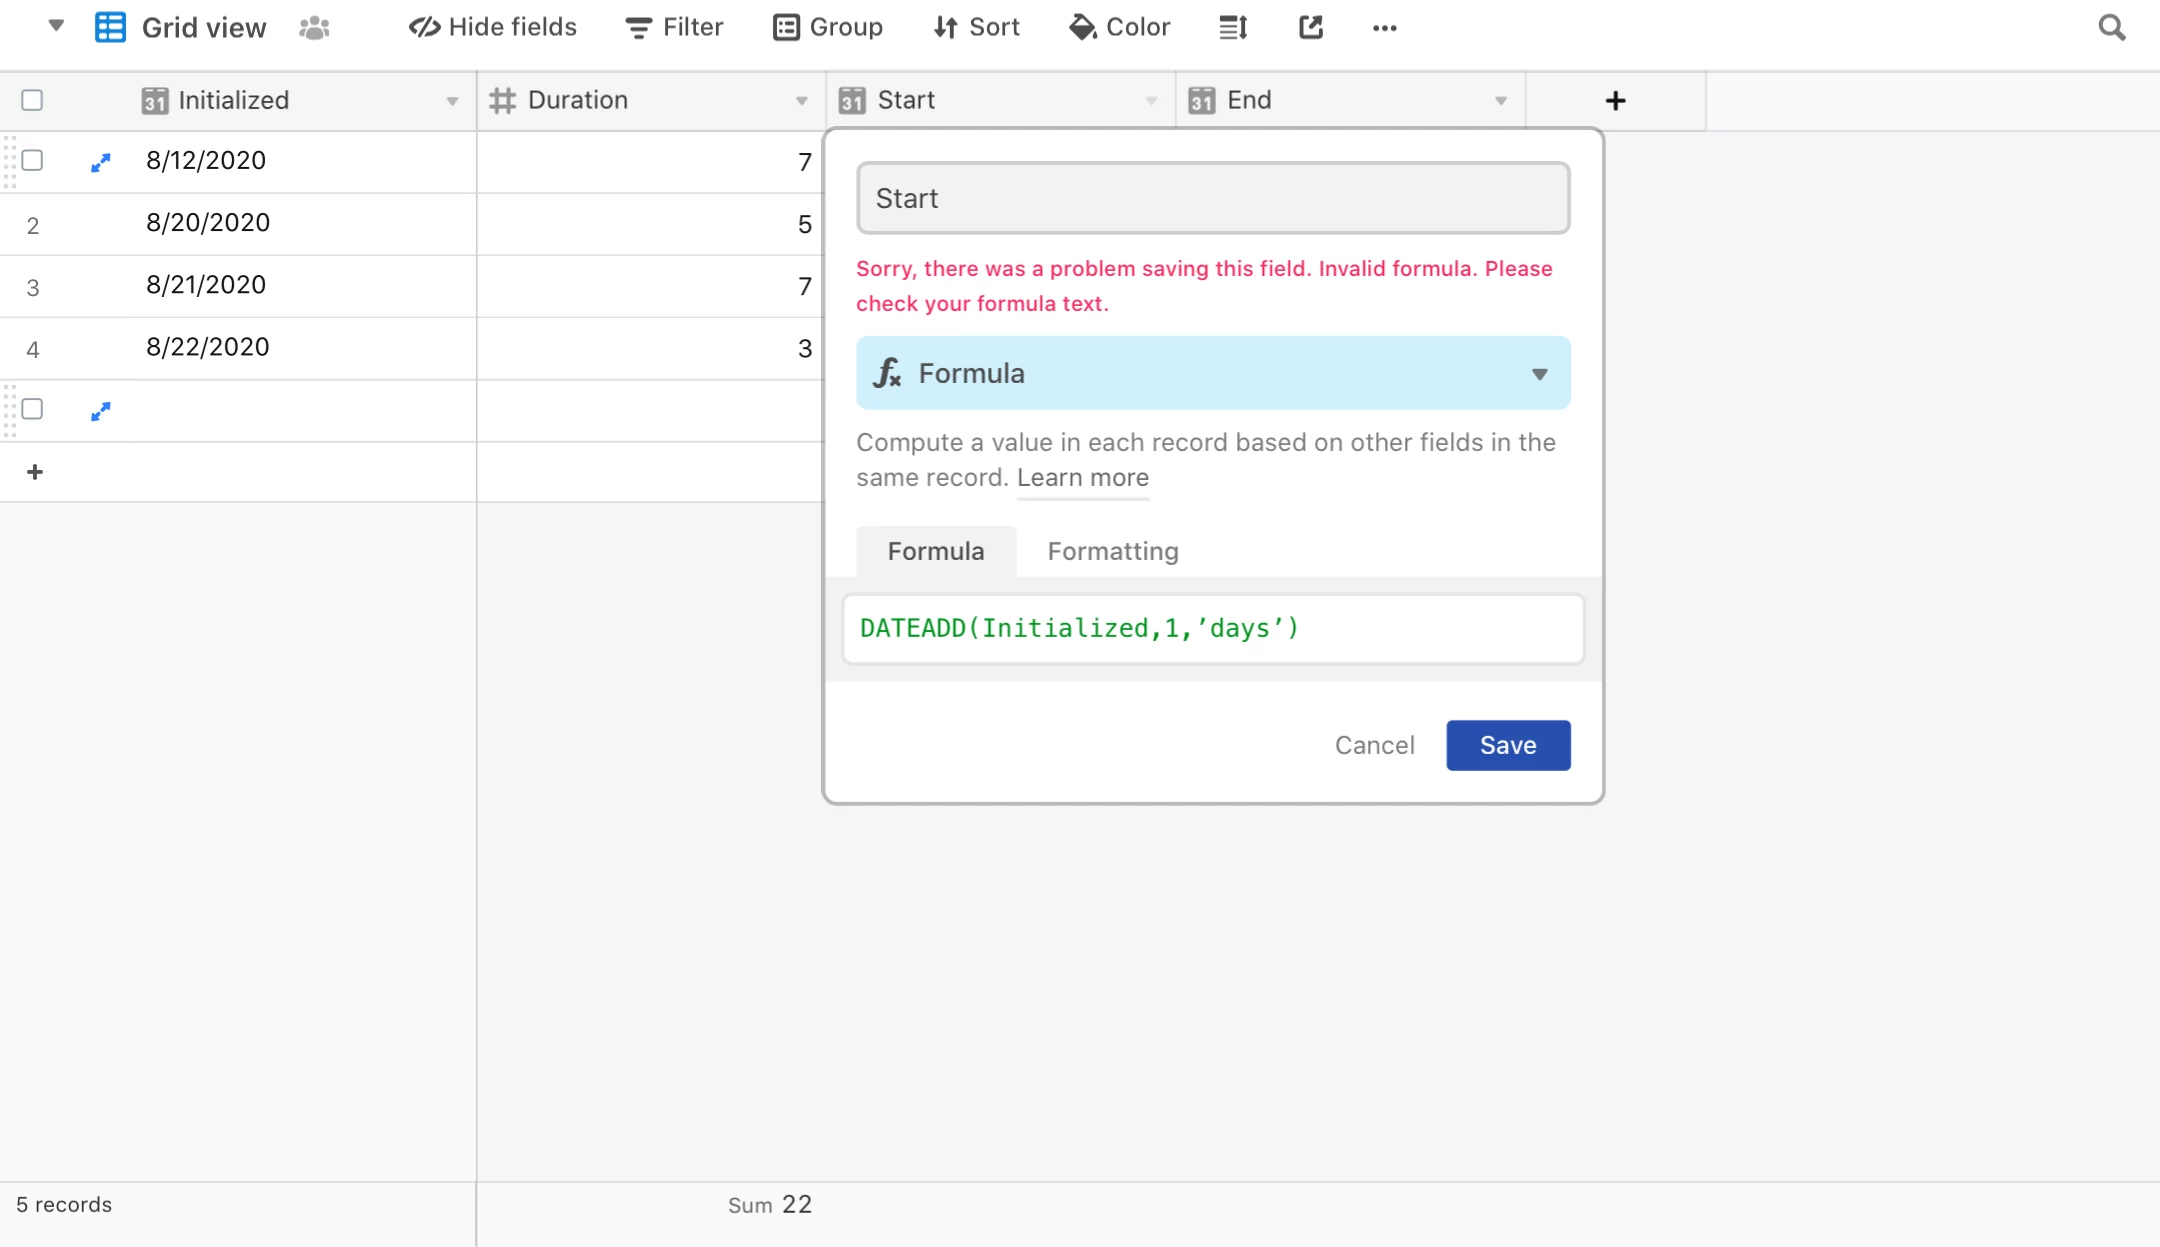Click the DATEADD formula text field

(x=1212, y=629)
